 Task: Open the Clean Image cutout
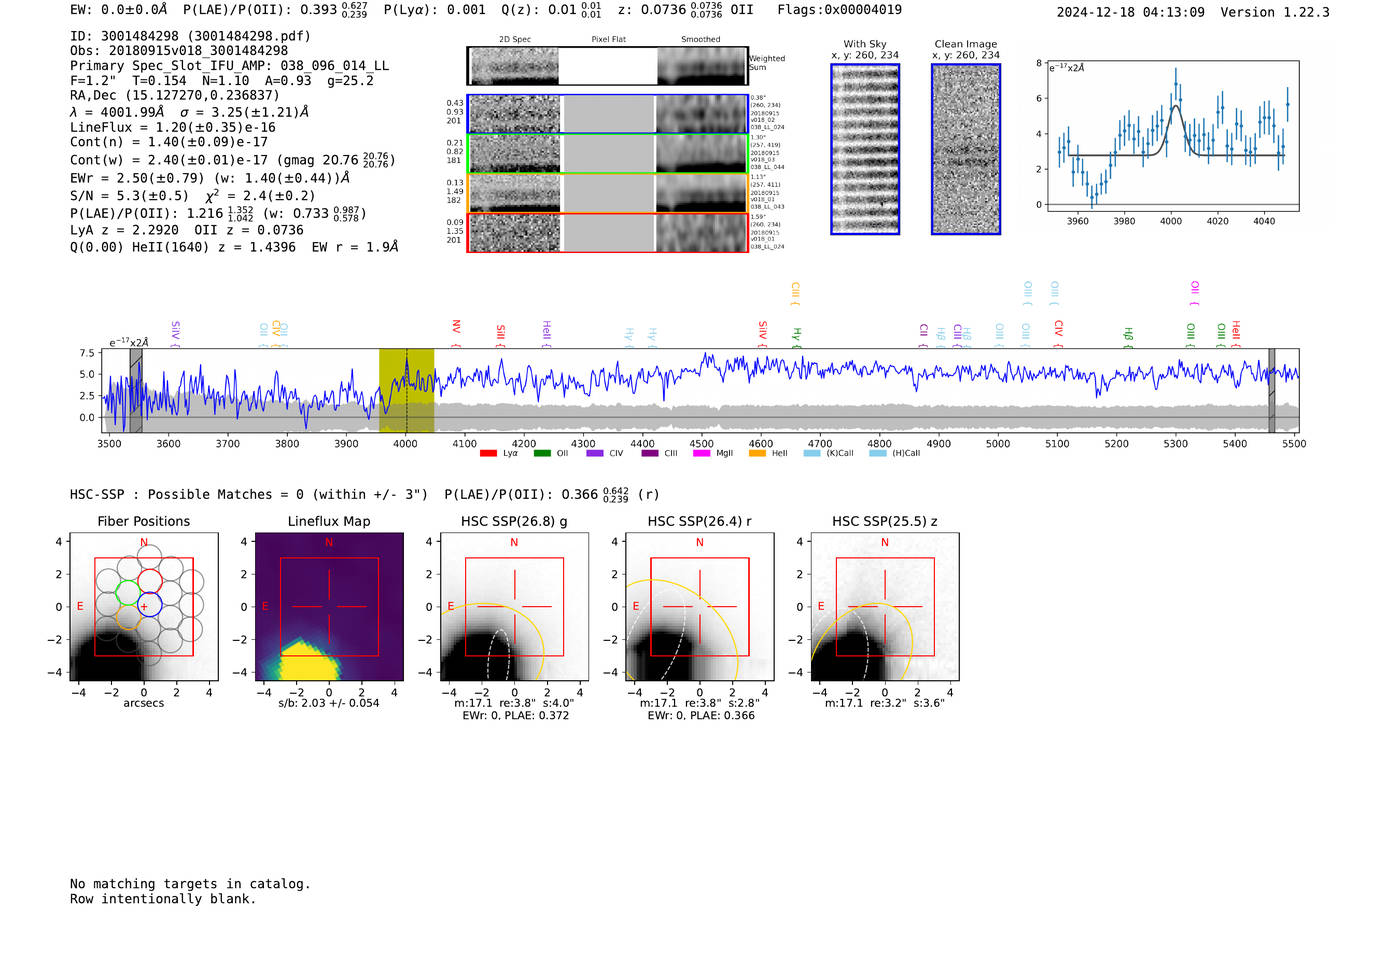click(x=966, y=149)
